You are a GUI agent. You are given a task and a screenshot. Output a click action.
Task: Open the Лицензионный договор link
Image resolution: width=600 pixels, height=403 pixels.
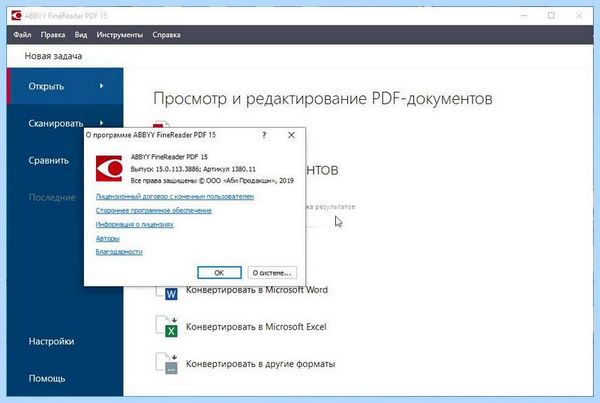pyautogui.click(x=174, y=196)
